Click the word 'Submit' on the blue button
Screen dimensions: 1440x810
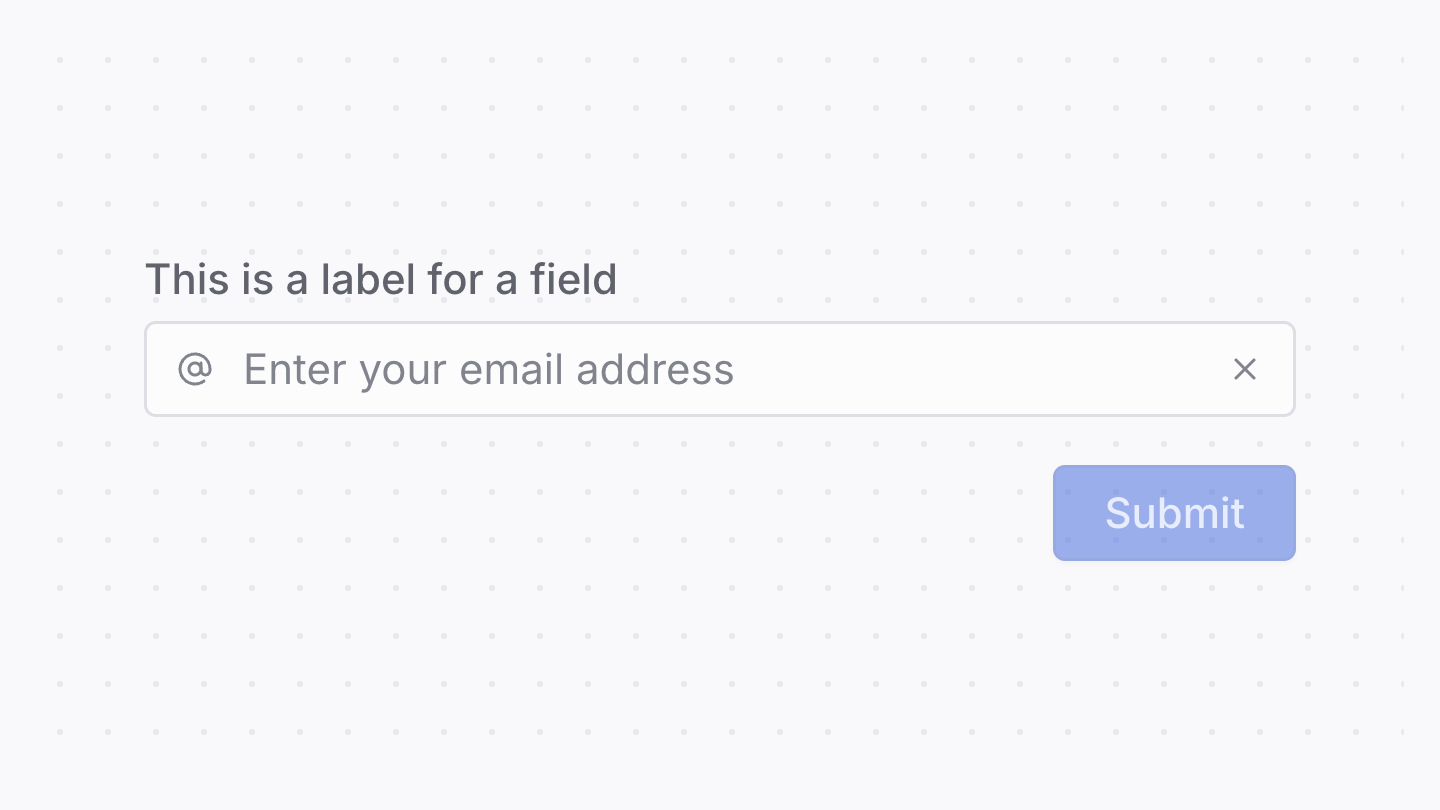click(1174, 513)
